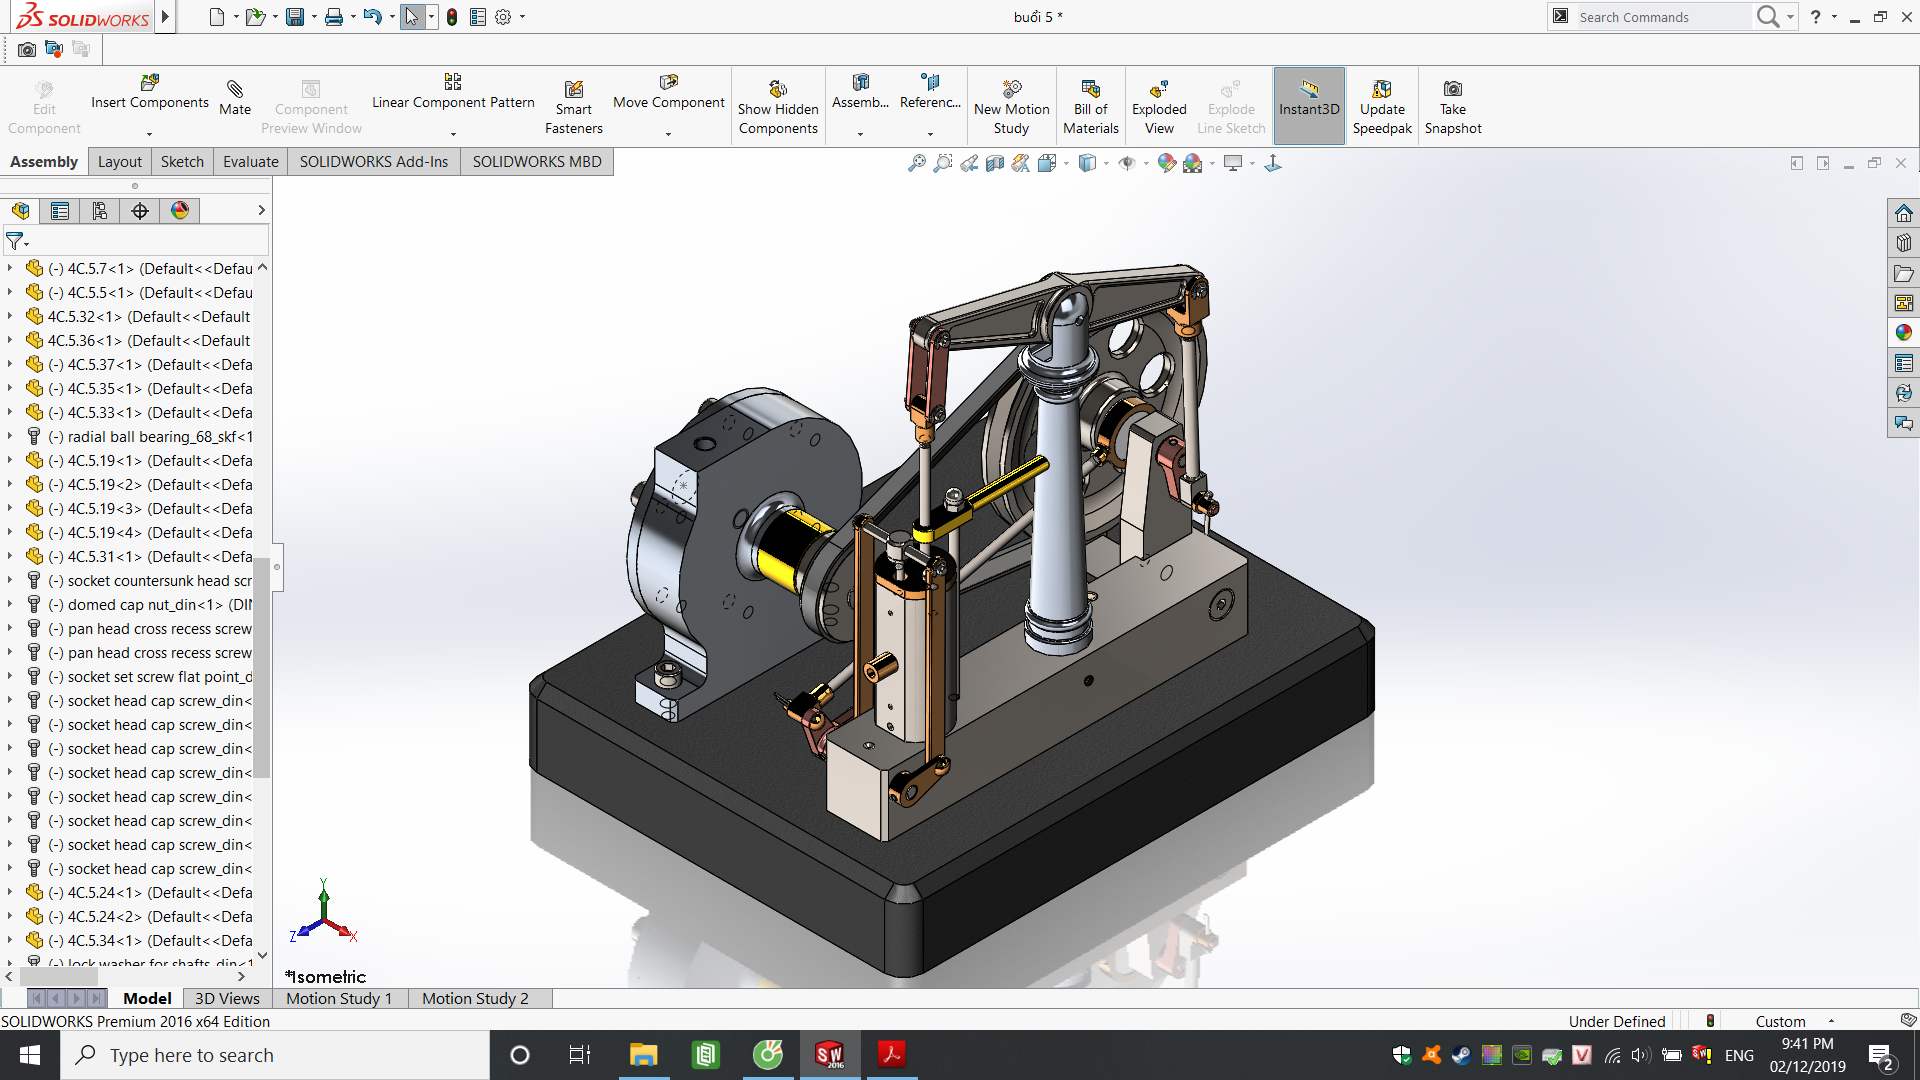The width and height of the screenshot is (1920, 1080).
Task: Click Update Speedpak
Action: 1382,107
